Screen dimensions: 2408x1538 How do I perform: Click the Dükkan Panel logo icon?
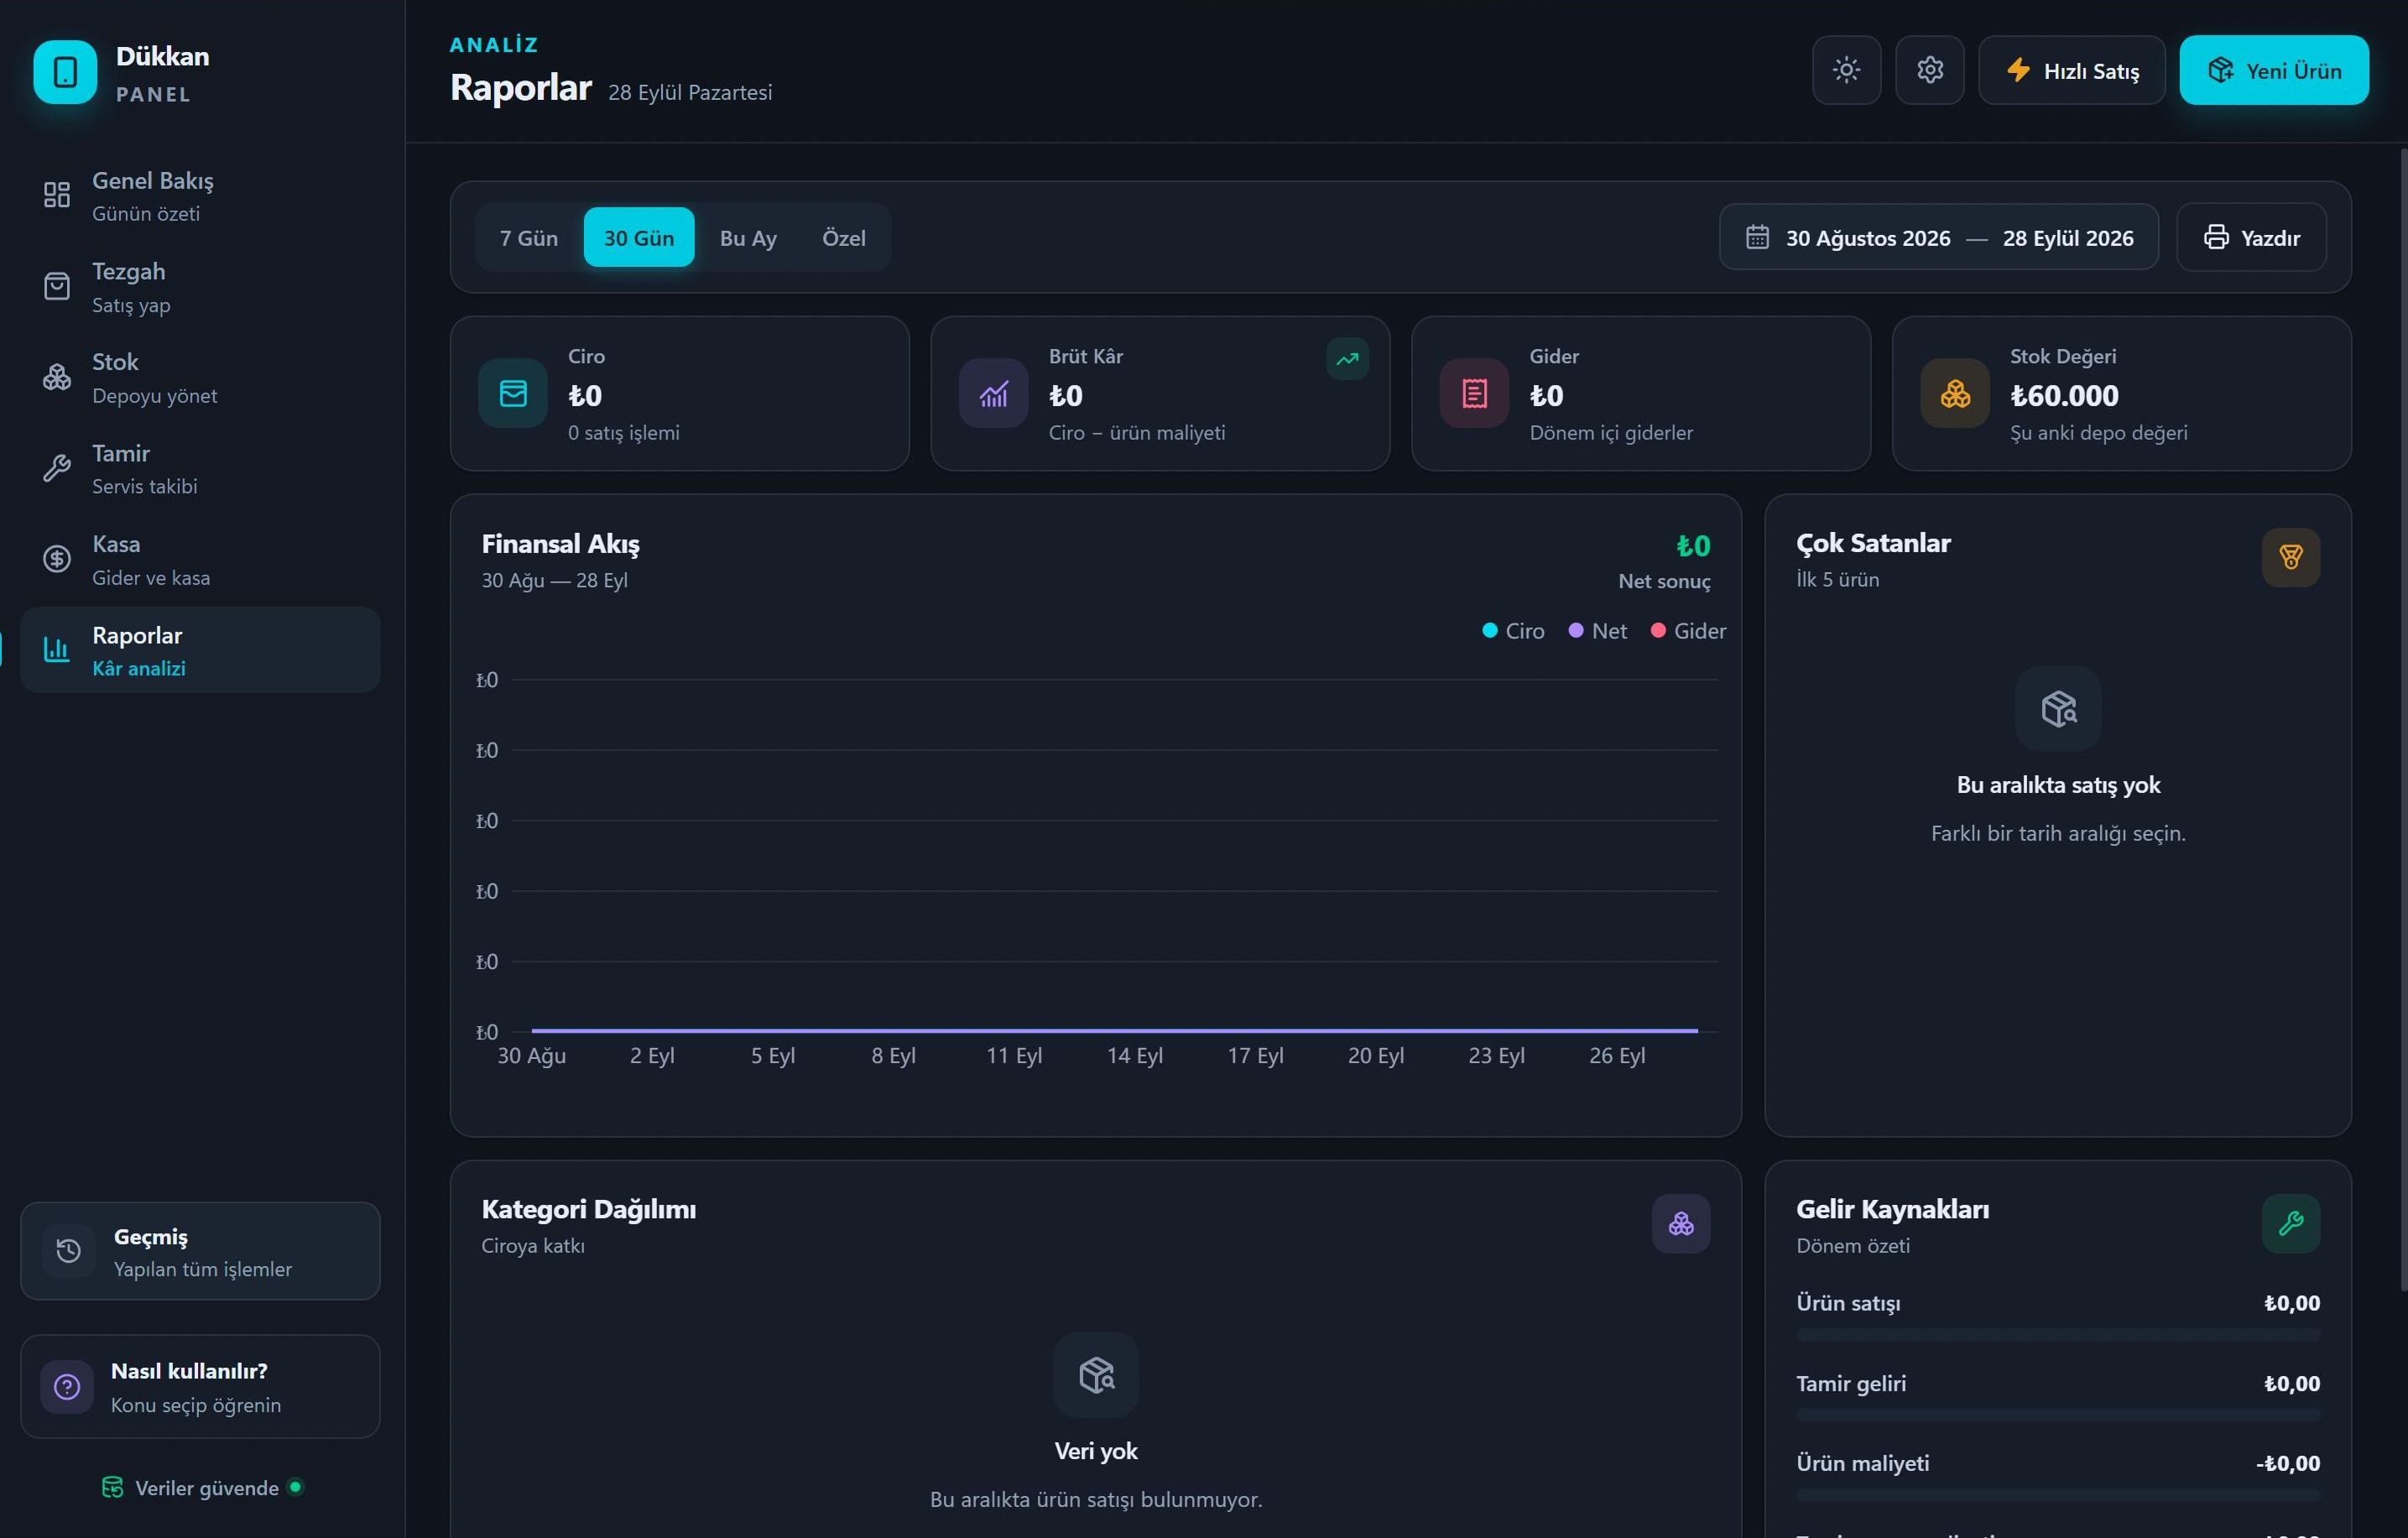coord(65,72)
